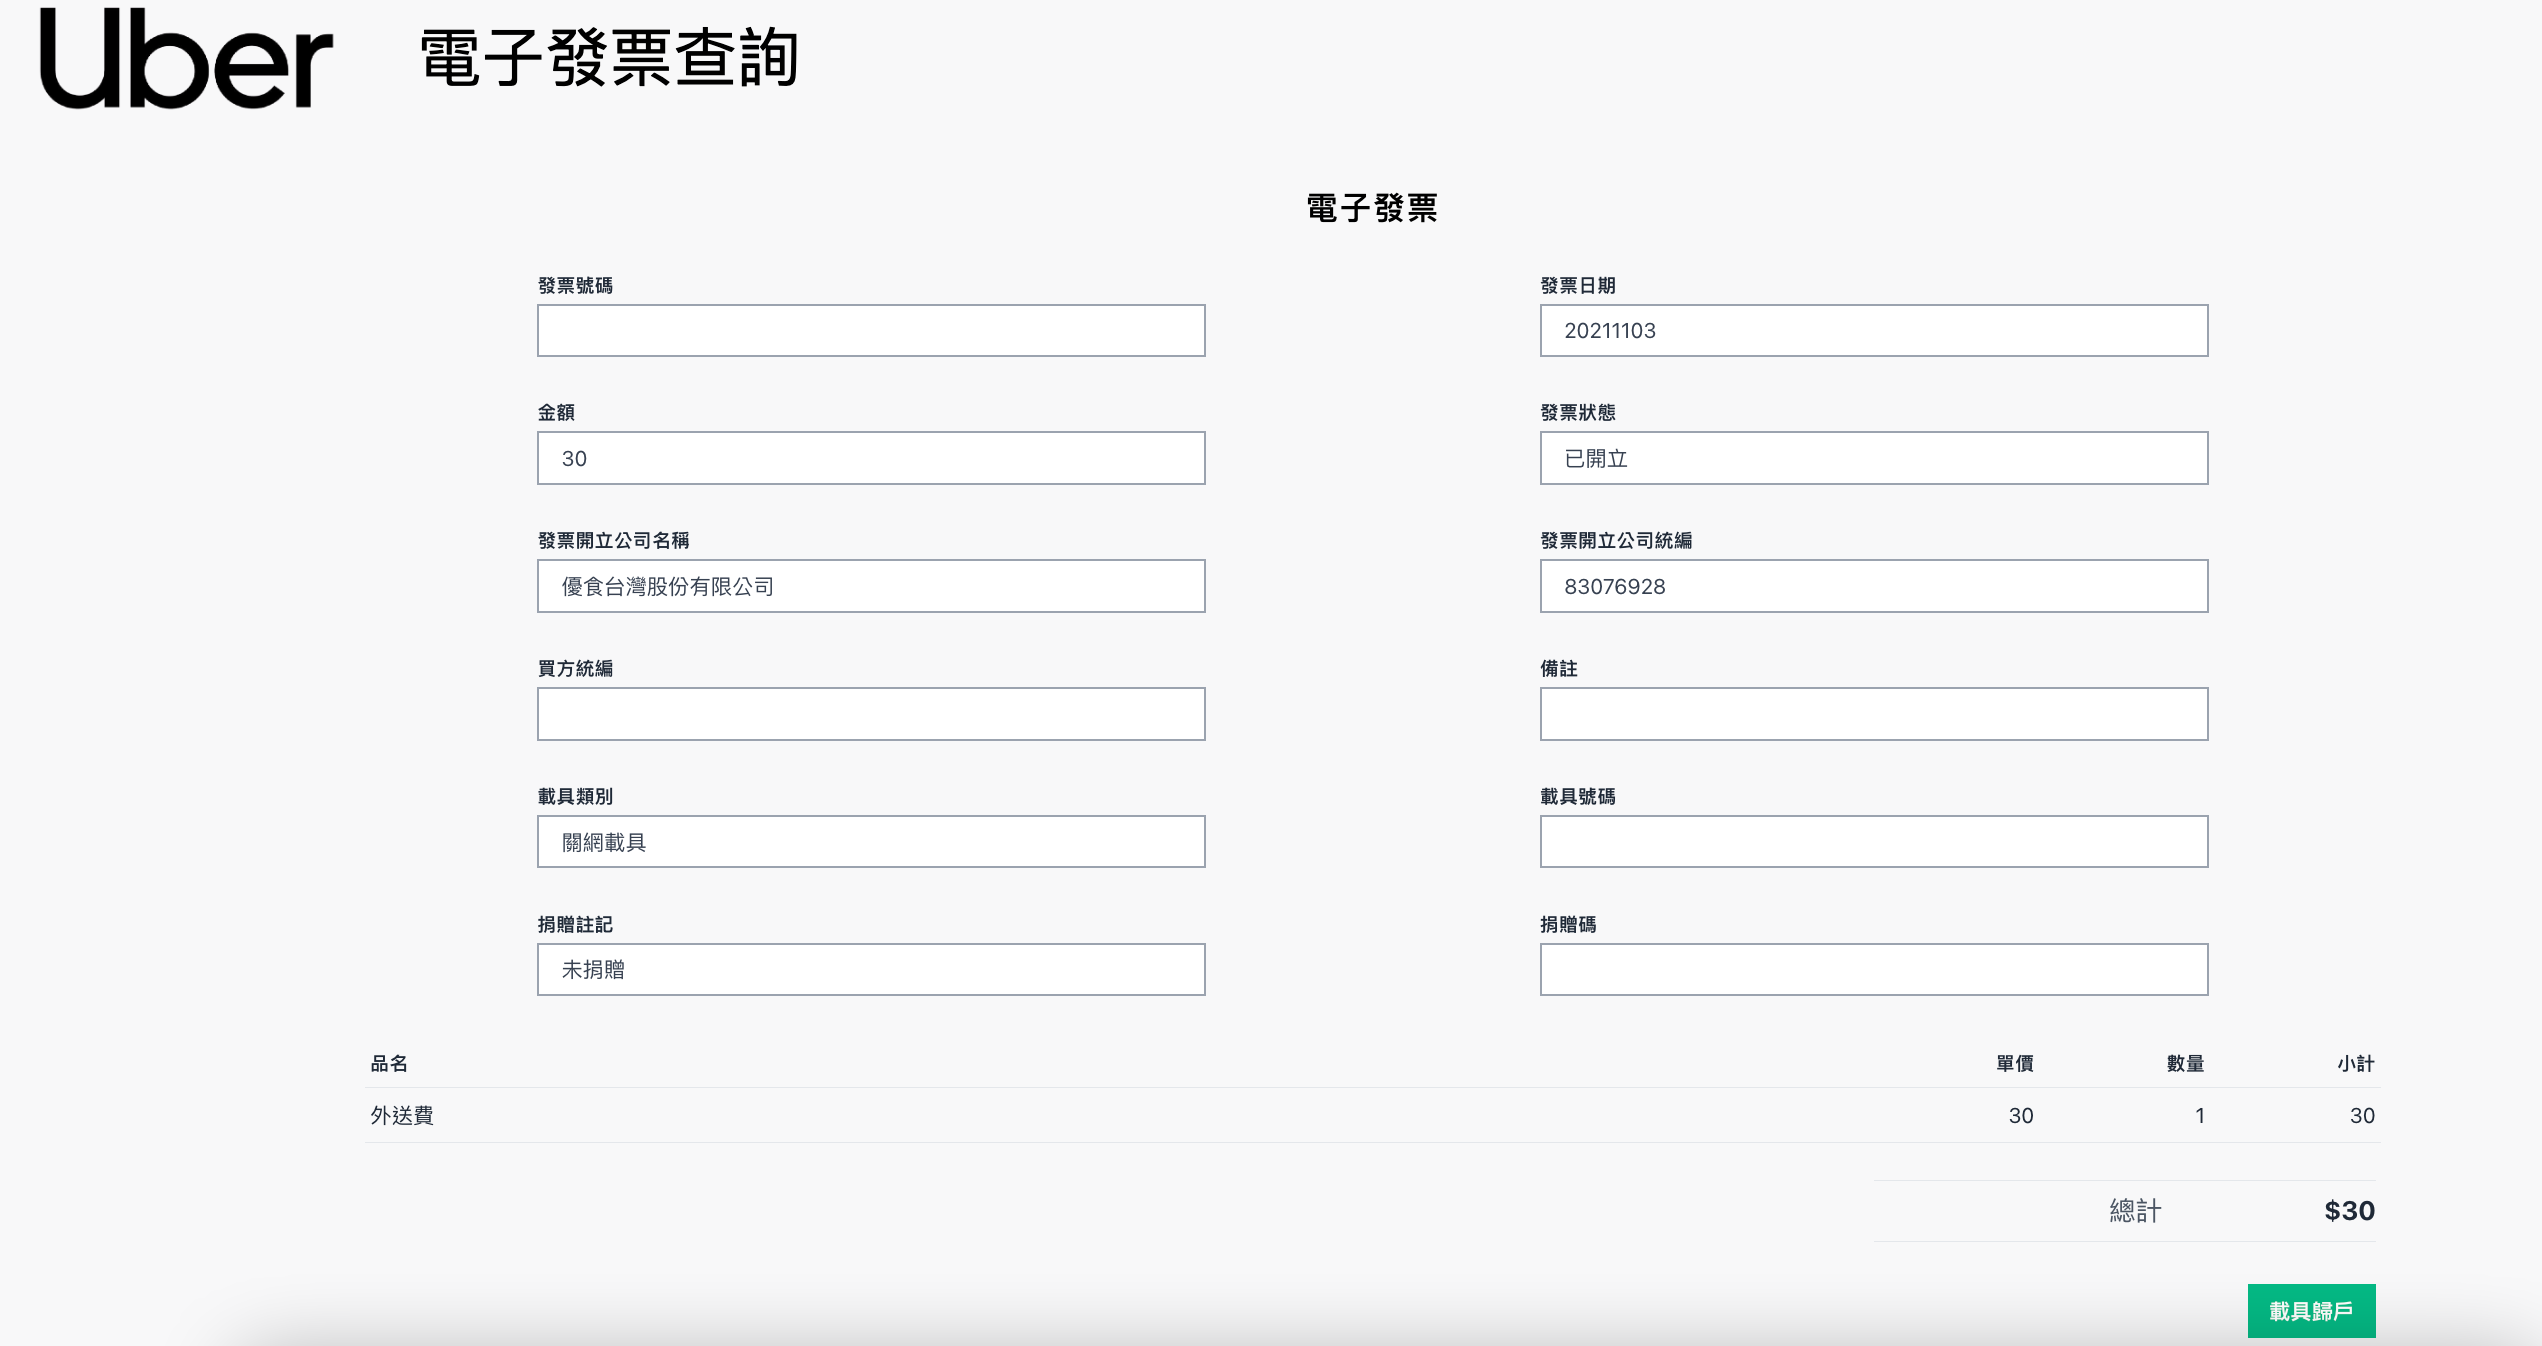Click the 單價 column header

(2014, 1063)
